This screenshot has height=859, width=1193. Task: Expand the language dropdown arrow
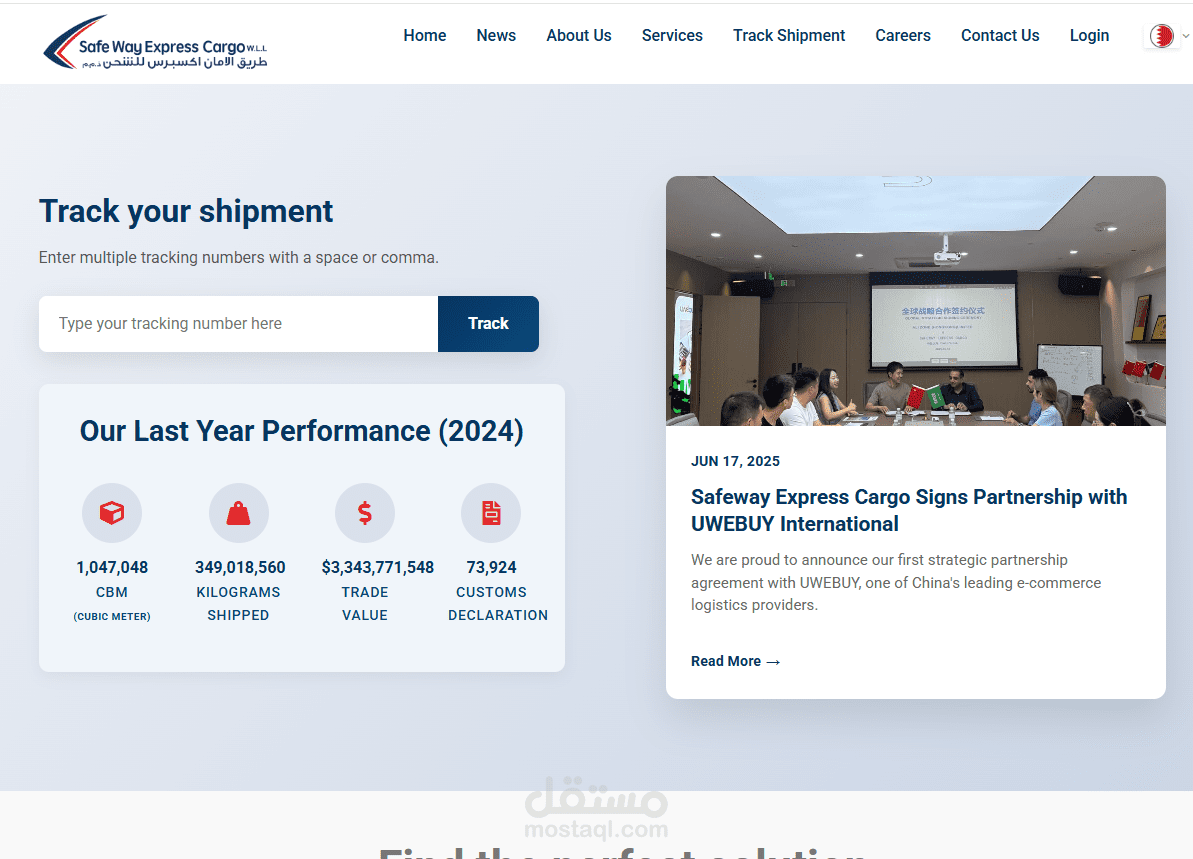click(x=1185, y=36)
